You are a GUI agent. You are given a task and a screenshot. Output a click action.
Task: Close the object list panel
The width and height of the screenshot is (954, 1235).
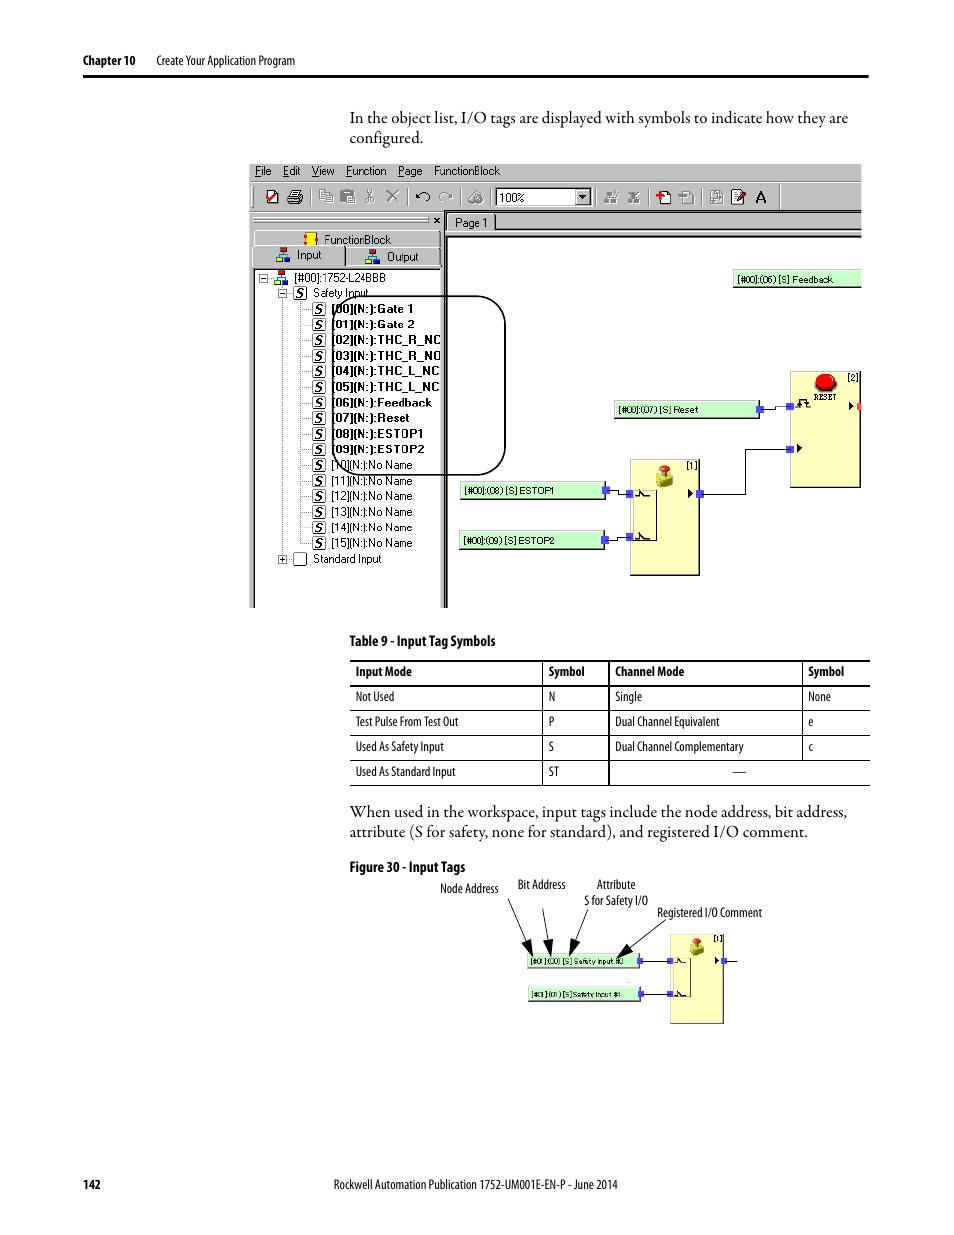437,220
